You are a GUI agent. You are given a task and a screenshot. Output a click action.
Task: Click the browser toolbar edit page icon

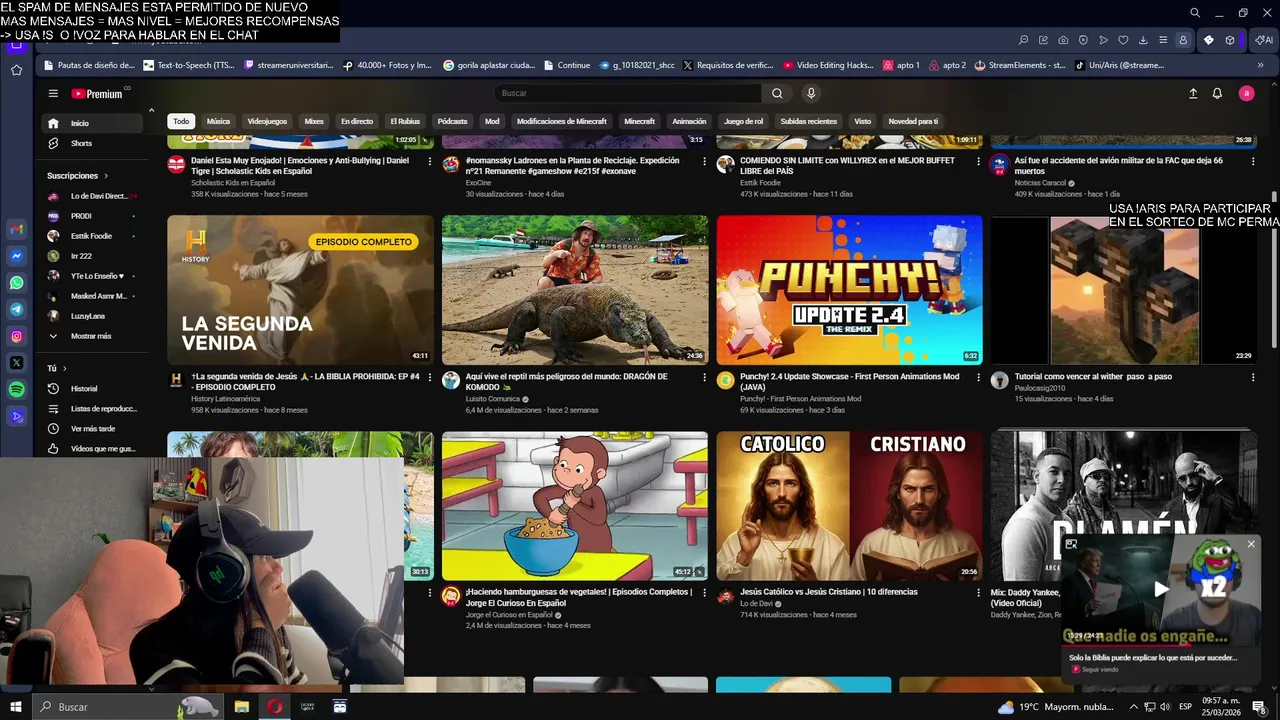click(1043, 40)
